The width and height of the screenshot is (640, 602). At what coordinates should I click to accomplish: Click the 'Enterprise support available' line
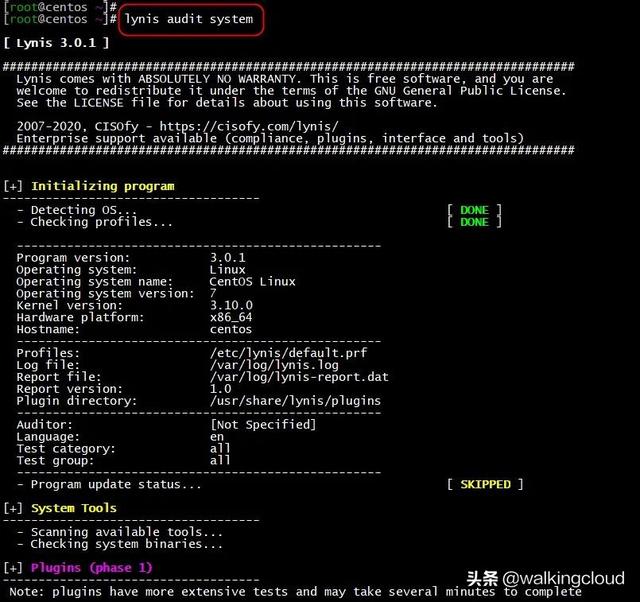[x=270, y=138]
